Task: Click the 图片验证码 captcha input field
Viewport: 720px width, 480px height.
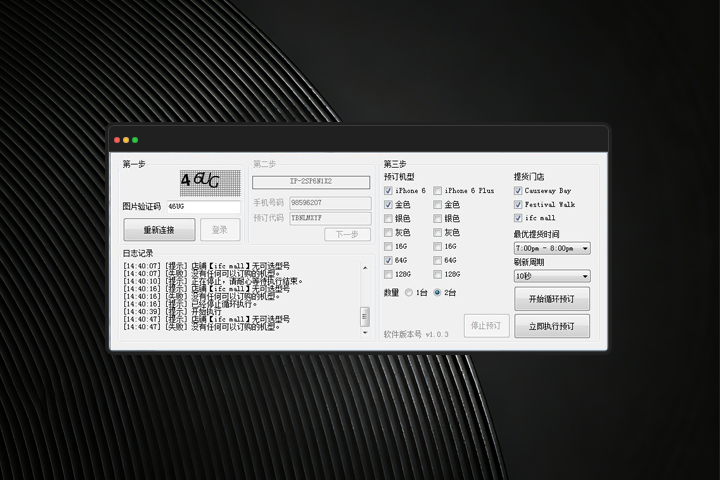Action: [203, 207]
